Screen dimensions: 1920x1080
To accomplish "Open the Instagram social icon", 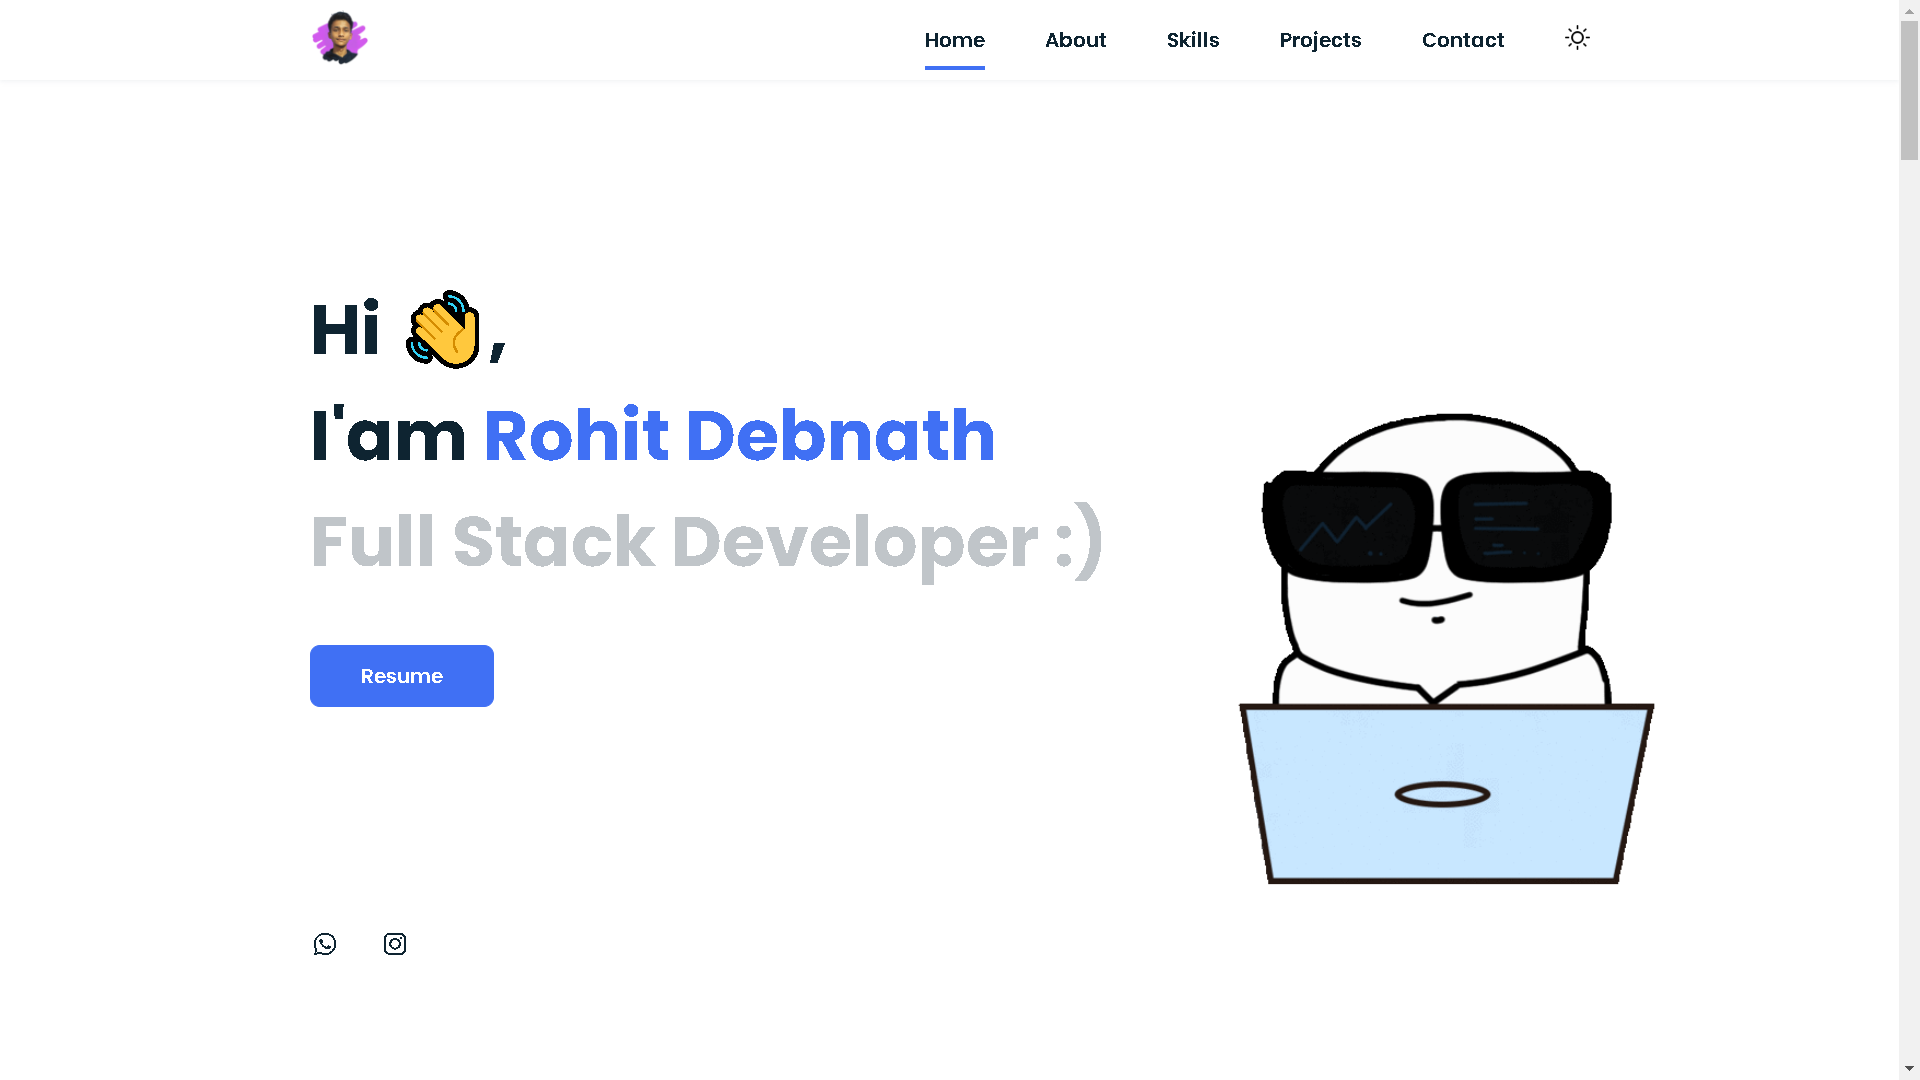I will tap(395, 944).
